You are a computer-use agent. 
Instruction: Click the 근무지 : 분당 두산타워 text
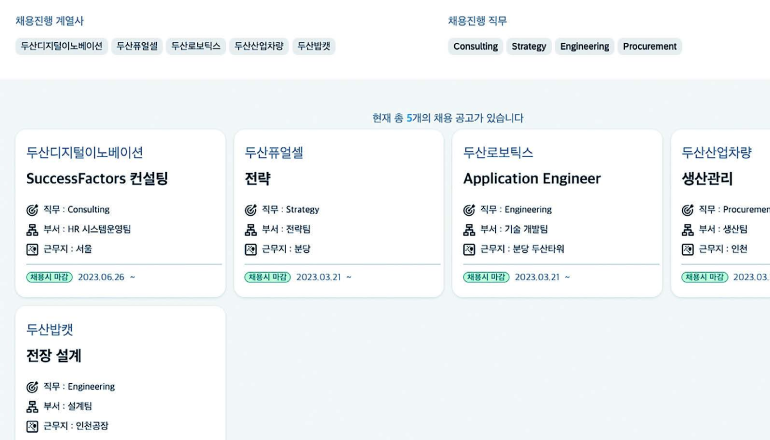tap(522, 249)
